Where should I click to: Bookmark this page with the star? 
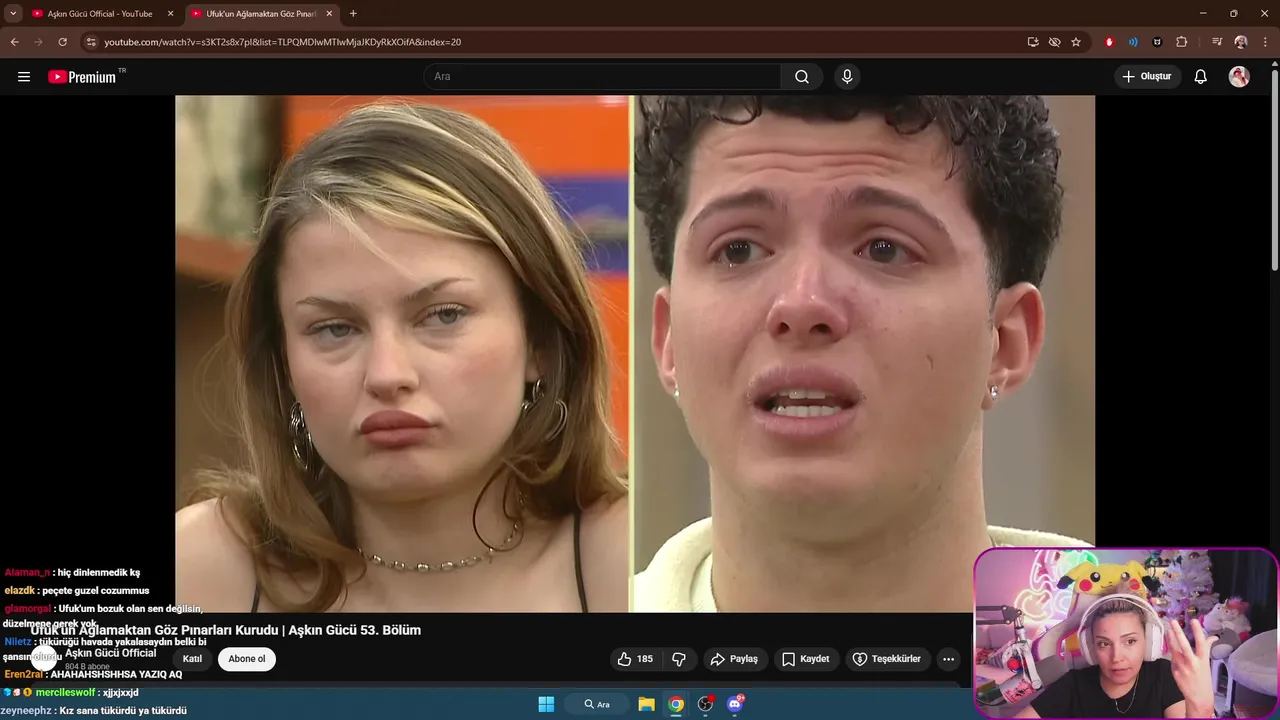tap(1076, 42)
